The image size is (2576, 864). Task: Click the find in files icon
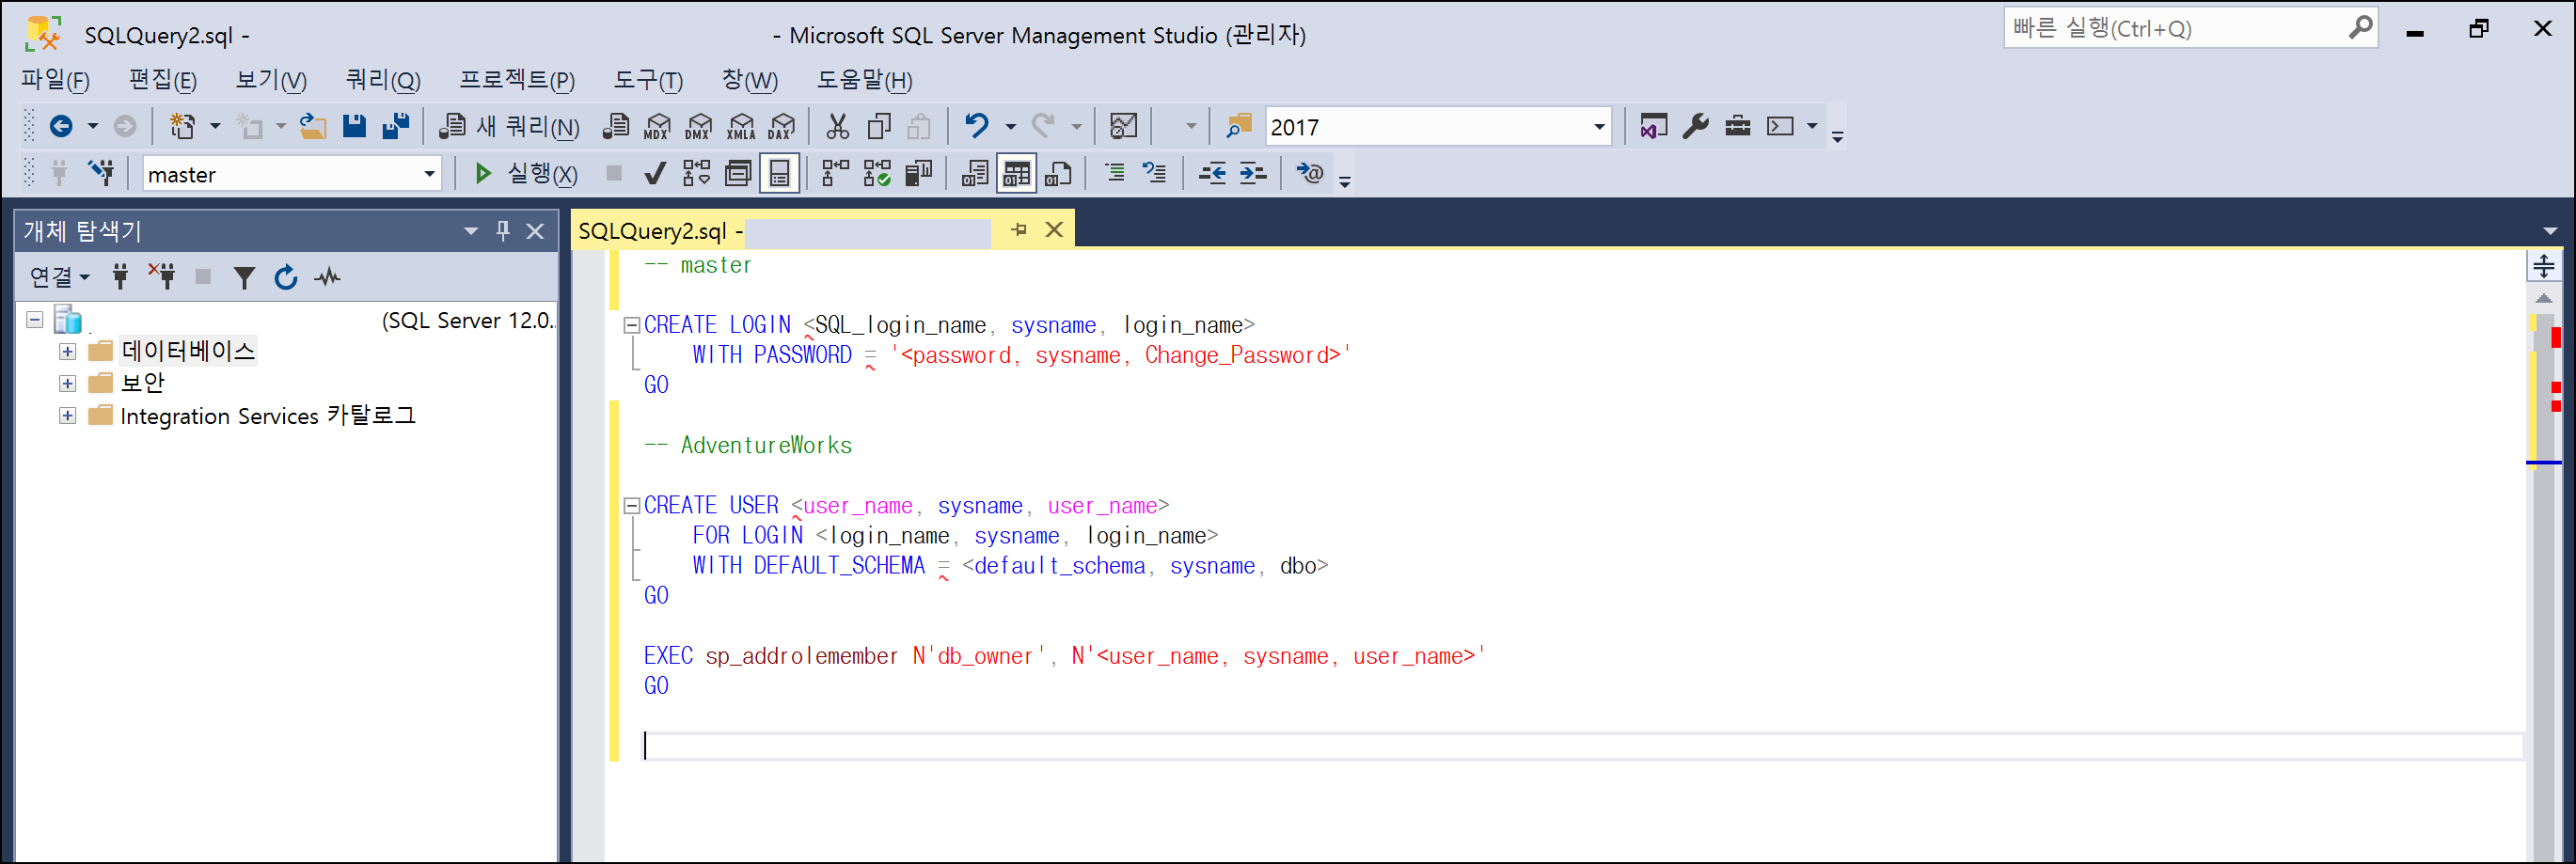pos(1238,126)
